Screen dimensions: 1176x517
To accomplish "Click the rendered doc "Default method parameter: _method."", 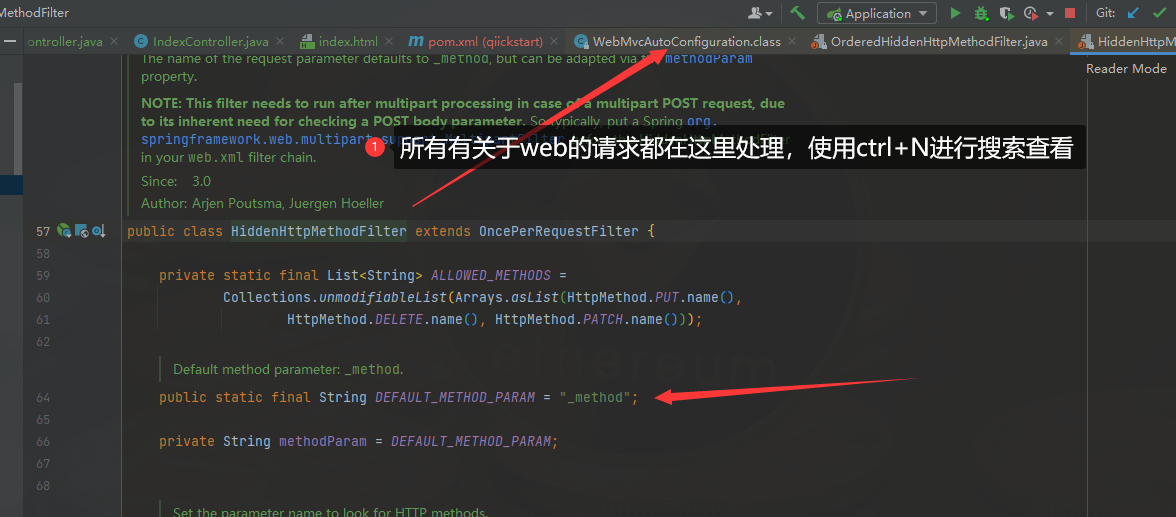I will [x=288, y=369].
